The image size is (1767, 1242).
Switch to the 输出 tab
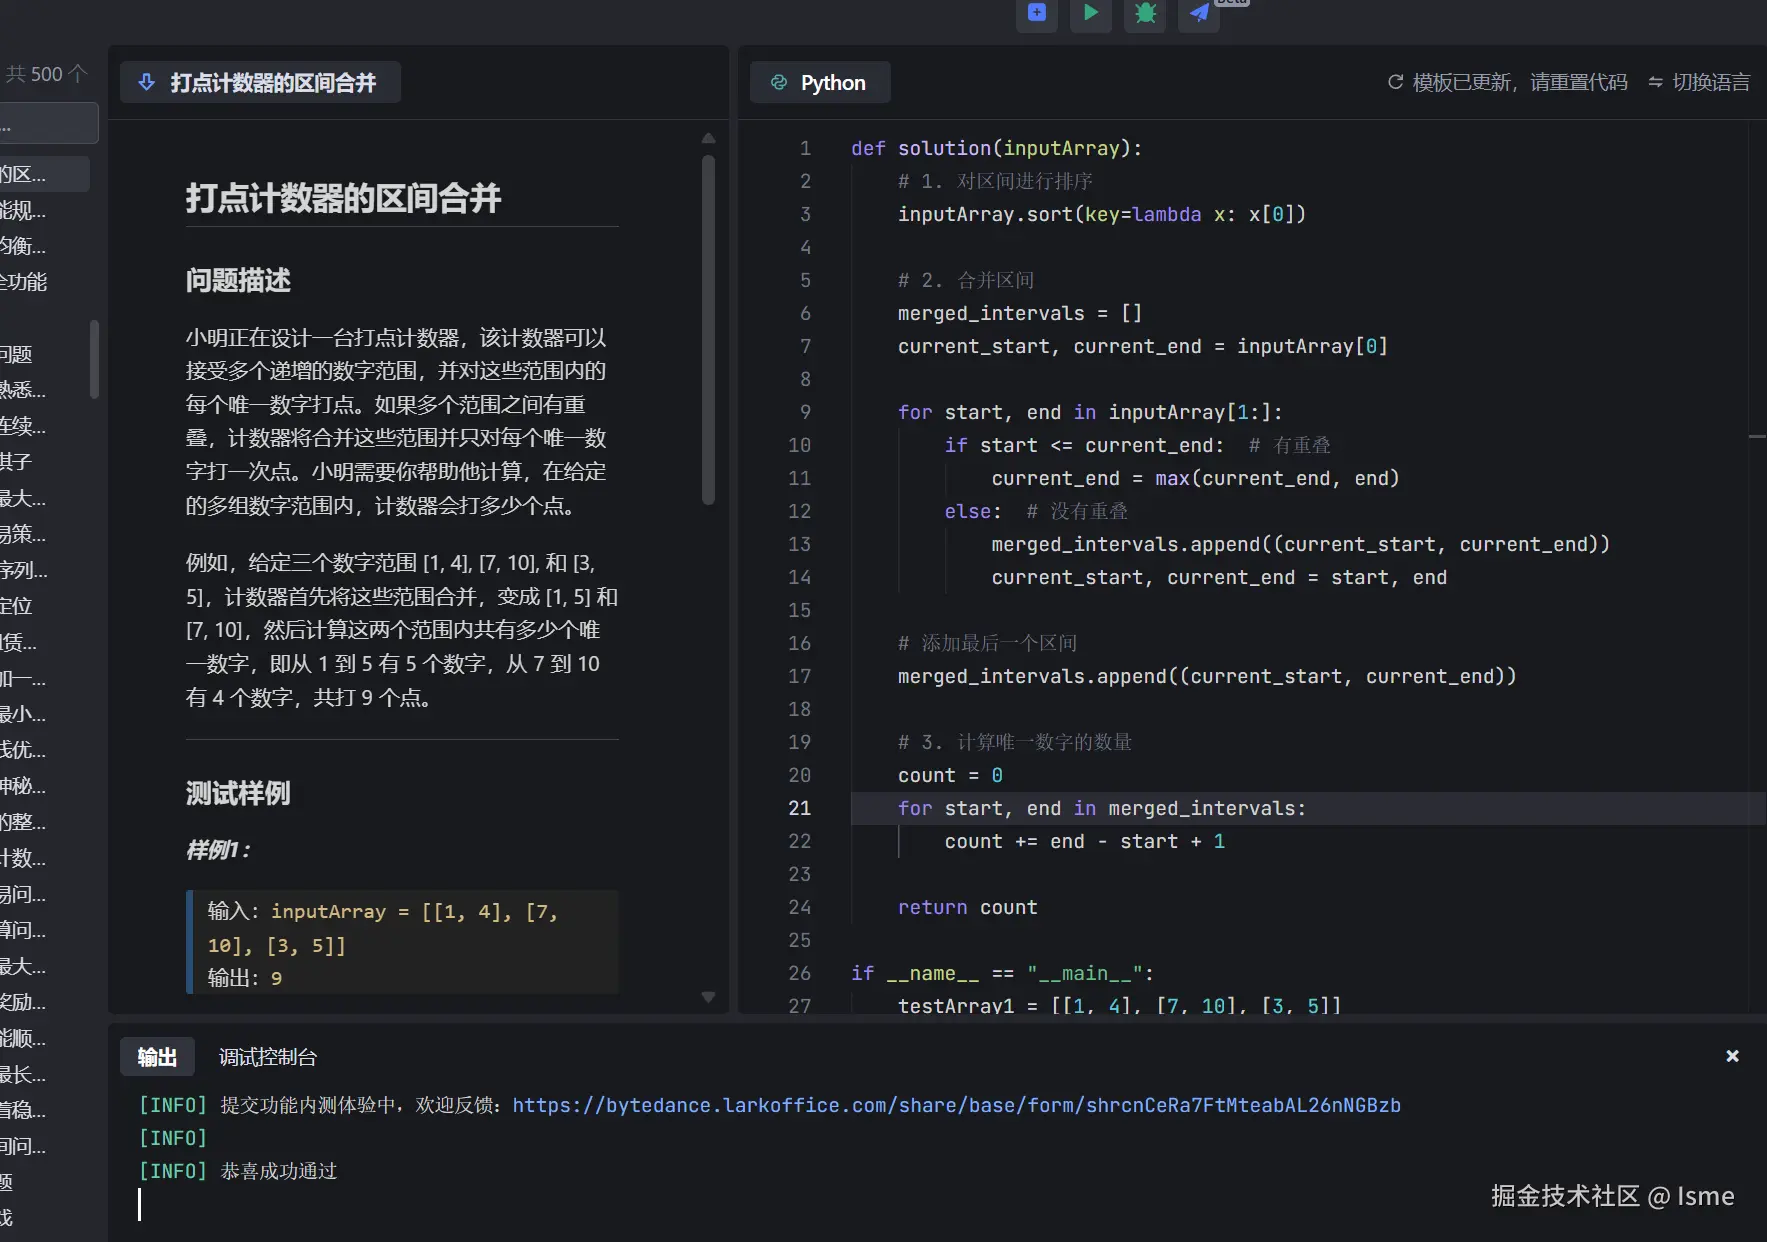(157, 1057)
